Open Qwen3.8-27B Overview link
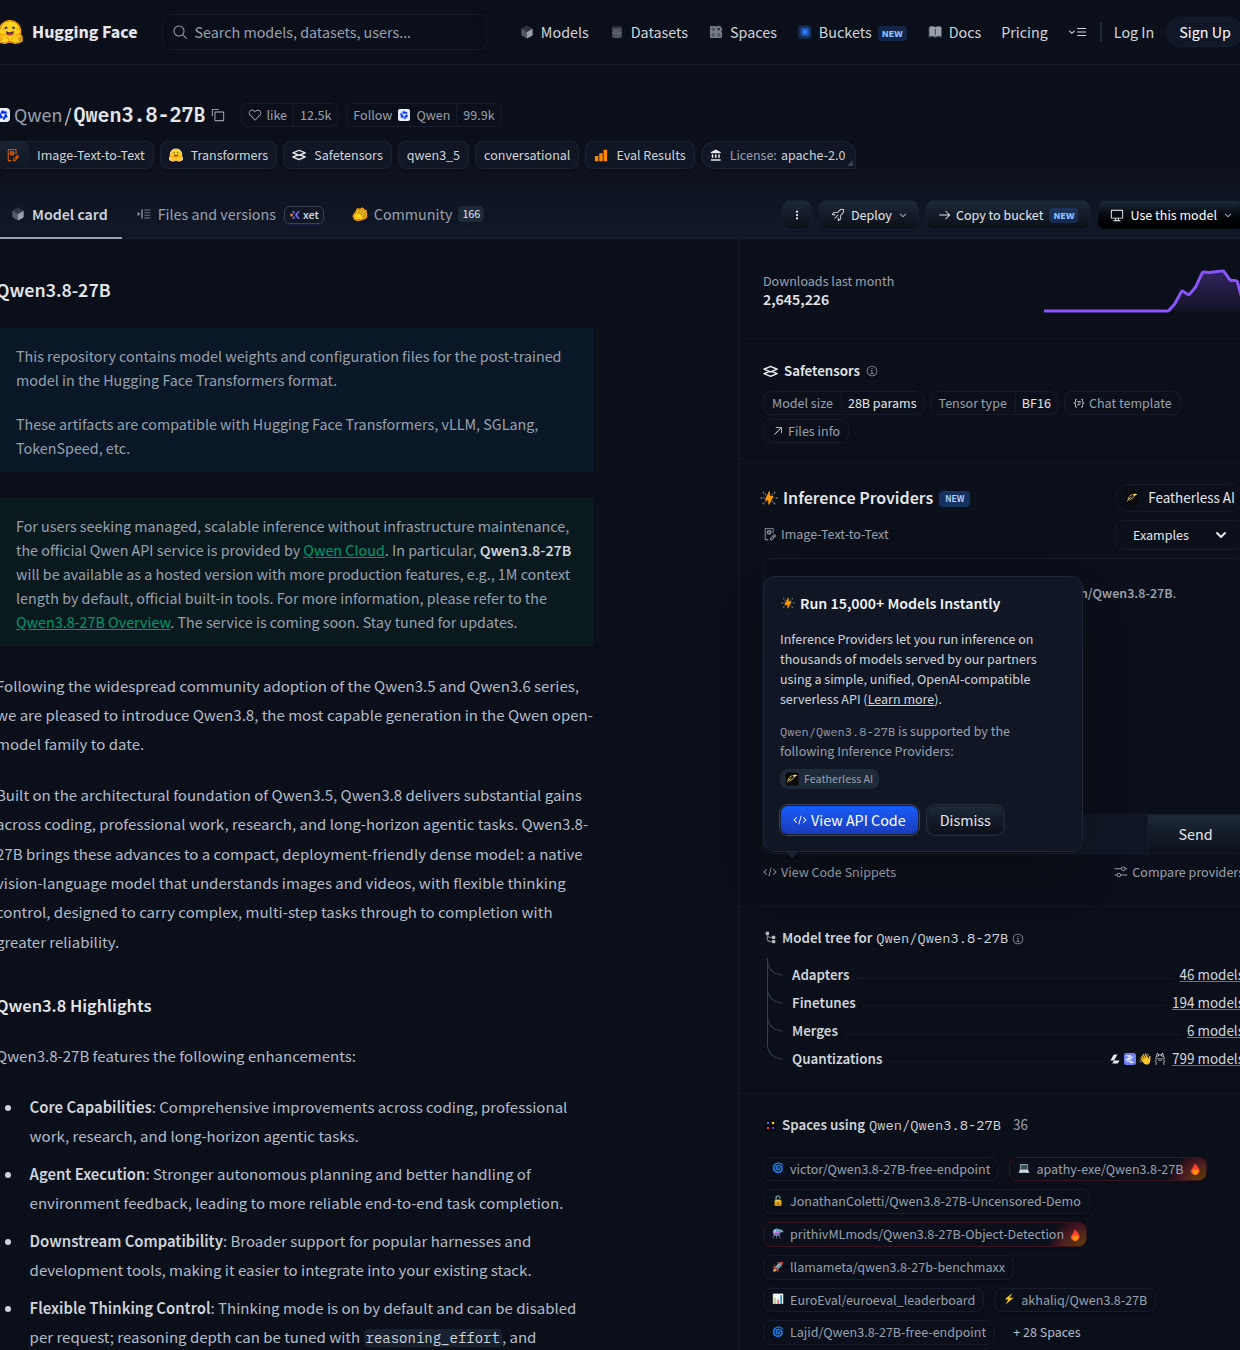The height and width of the screenshot is (1350, 1240). coord(93,623)
